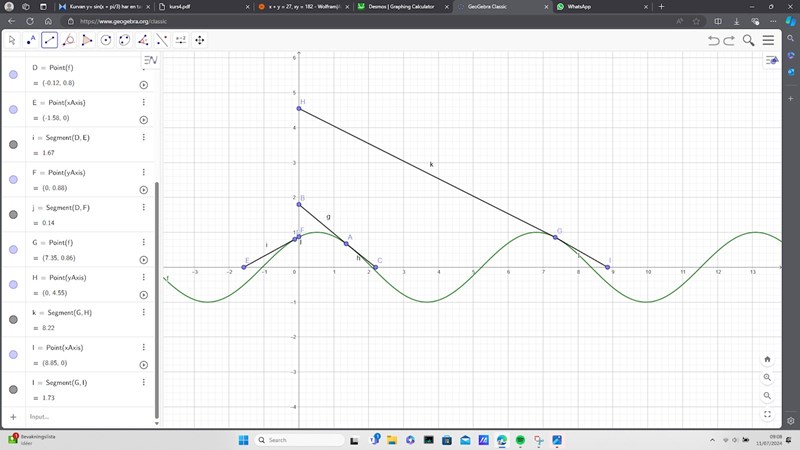Click the algebra Input field
The height and width of the screenshot is (450, 800).
pyautogui.click(x=80, y=416)
